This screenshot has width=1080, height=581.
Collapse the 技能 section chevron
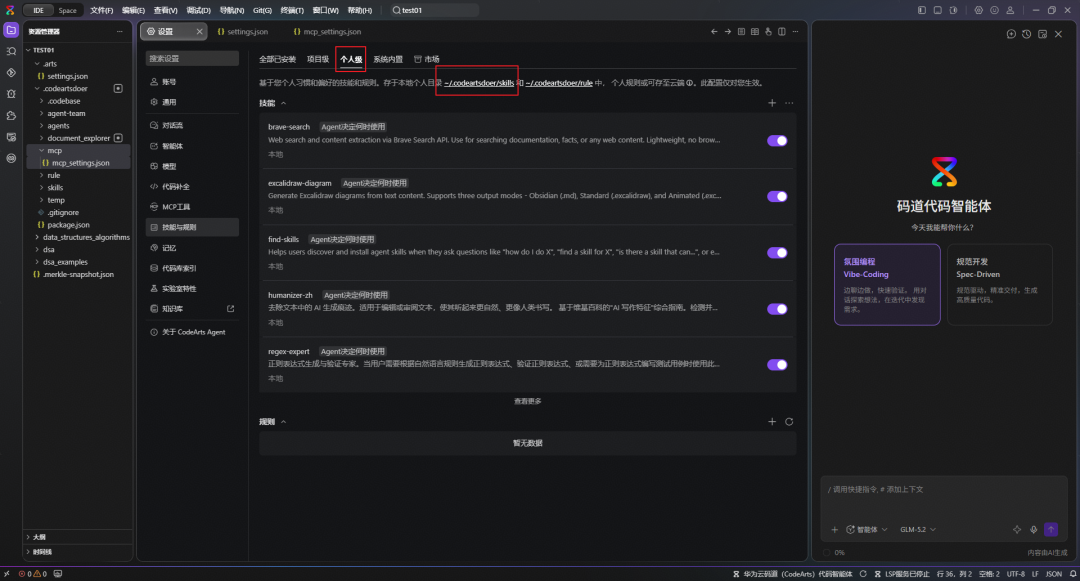coord(283,103)
